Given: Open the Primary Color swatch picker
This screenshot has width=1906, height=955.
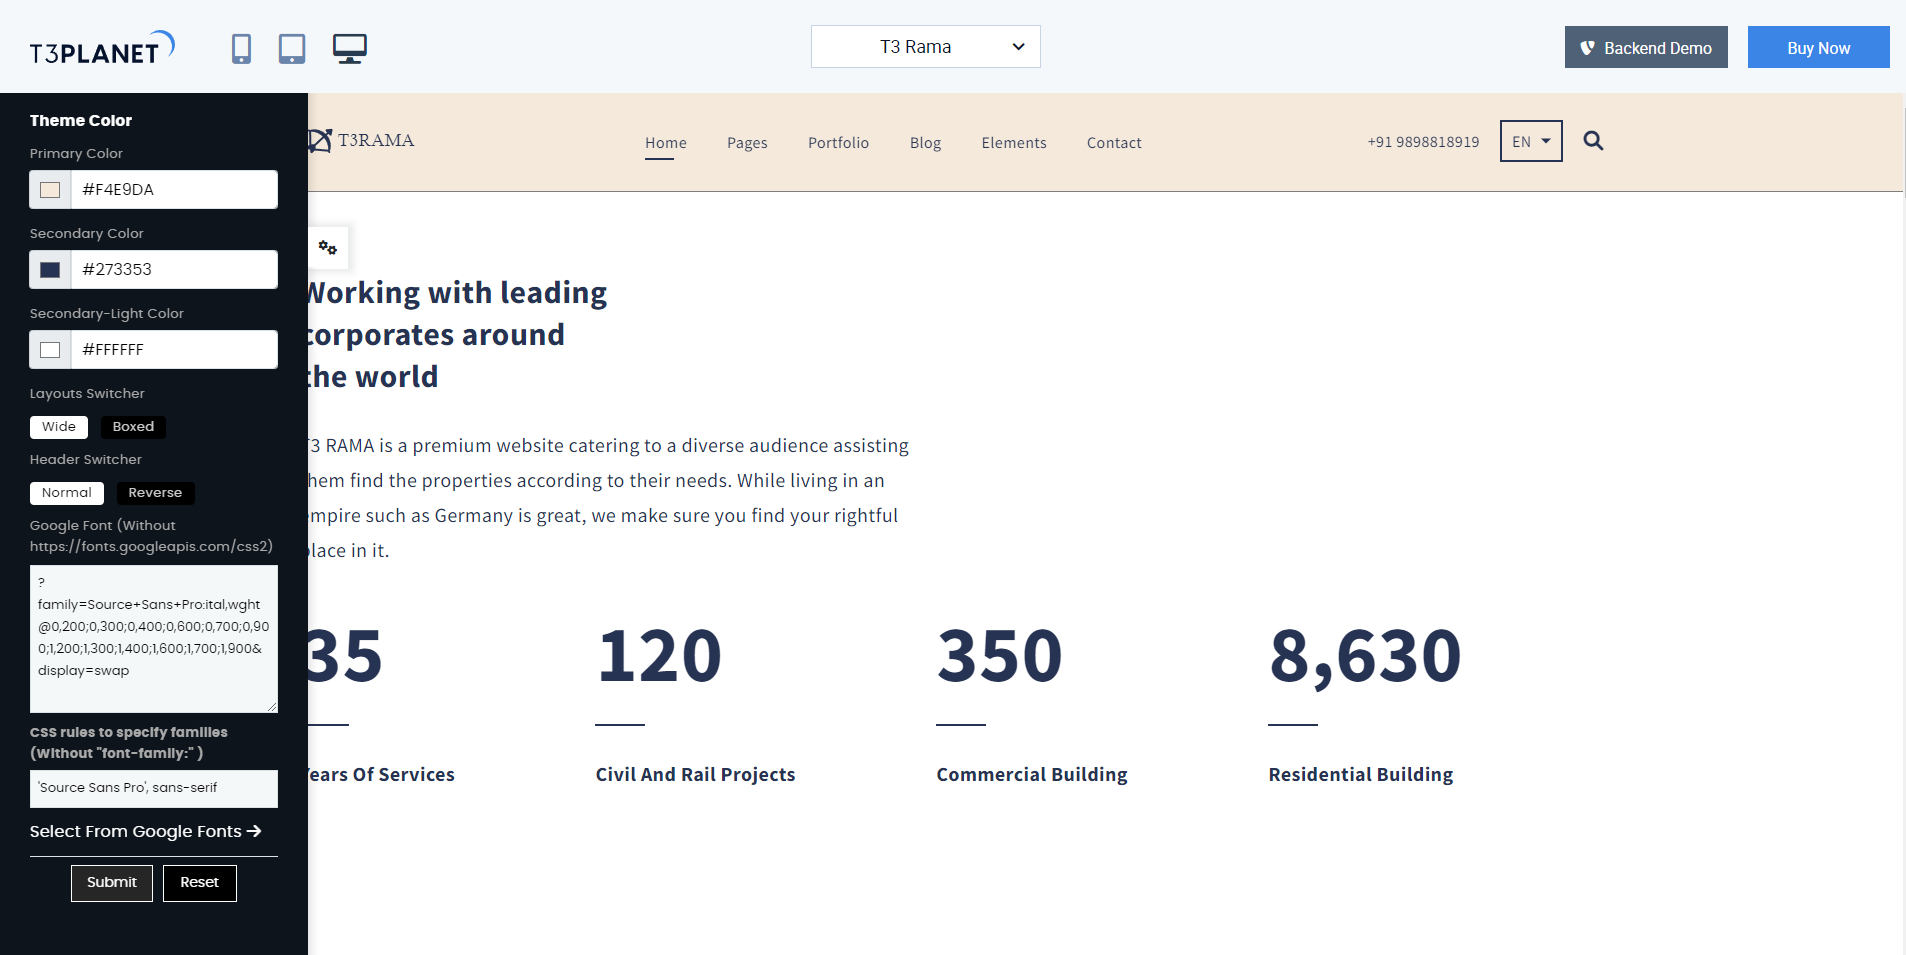Looking at the screenshot, I should pos(50,190).
